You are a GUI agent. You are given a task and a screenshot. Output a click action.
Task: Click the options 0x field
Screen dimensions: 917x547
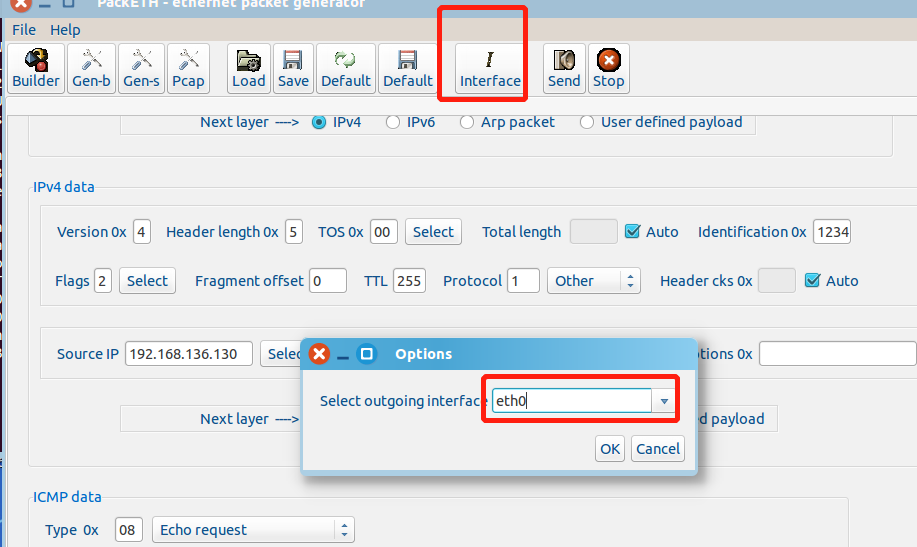pos(837,354)
